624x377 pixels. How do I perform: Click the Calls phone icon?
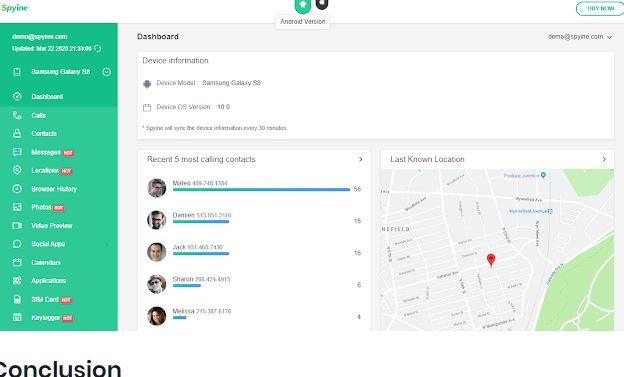click(x=17, y=115)
